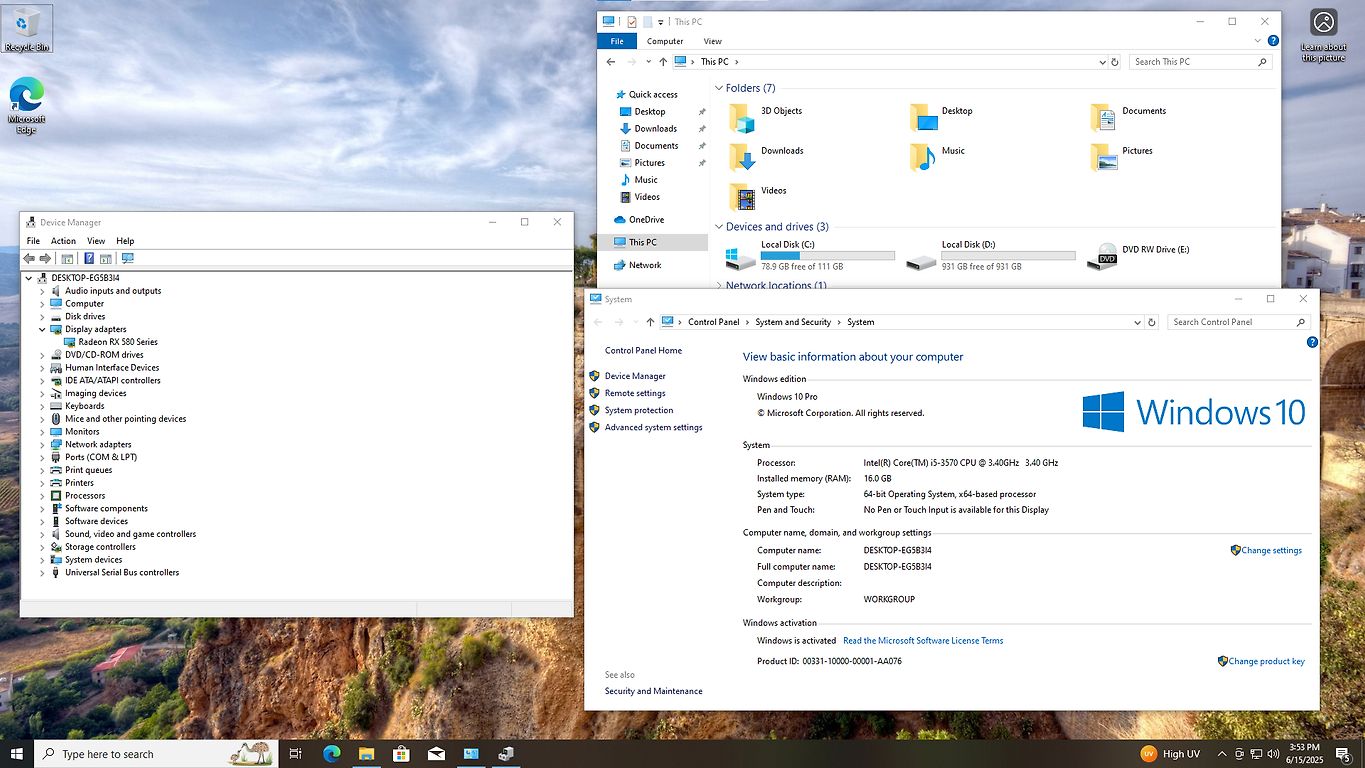Select the Videos folder in Folders group
The width and height of the screenshot is (1365, 768).
(757, 196)
